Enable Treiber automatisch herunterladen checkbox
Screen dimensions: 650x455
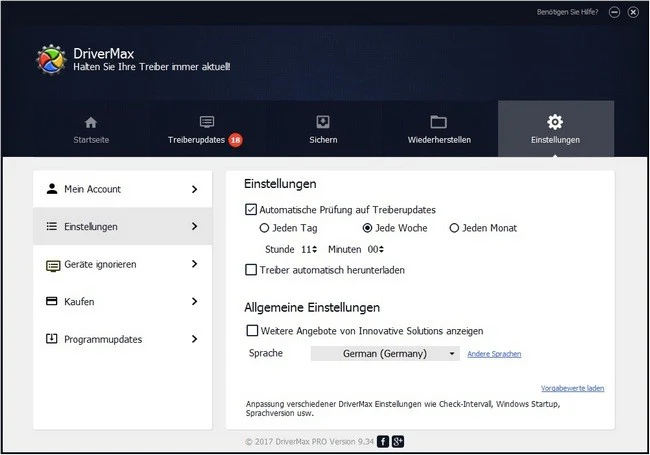251,270
